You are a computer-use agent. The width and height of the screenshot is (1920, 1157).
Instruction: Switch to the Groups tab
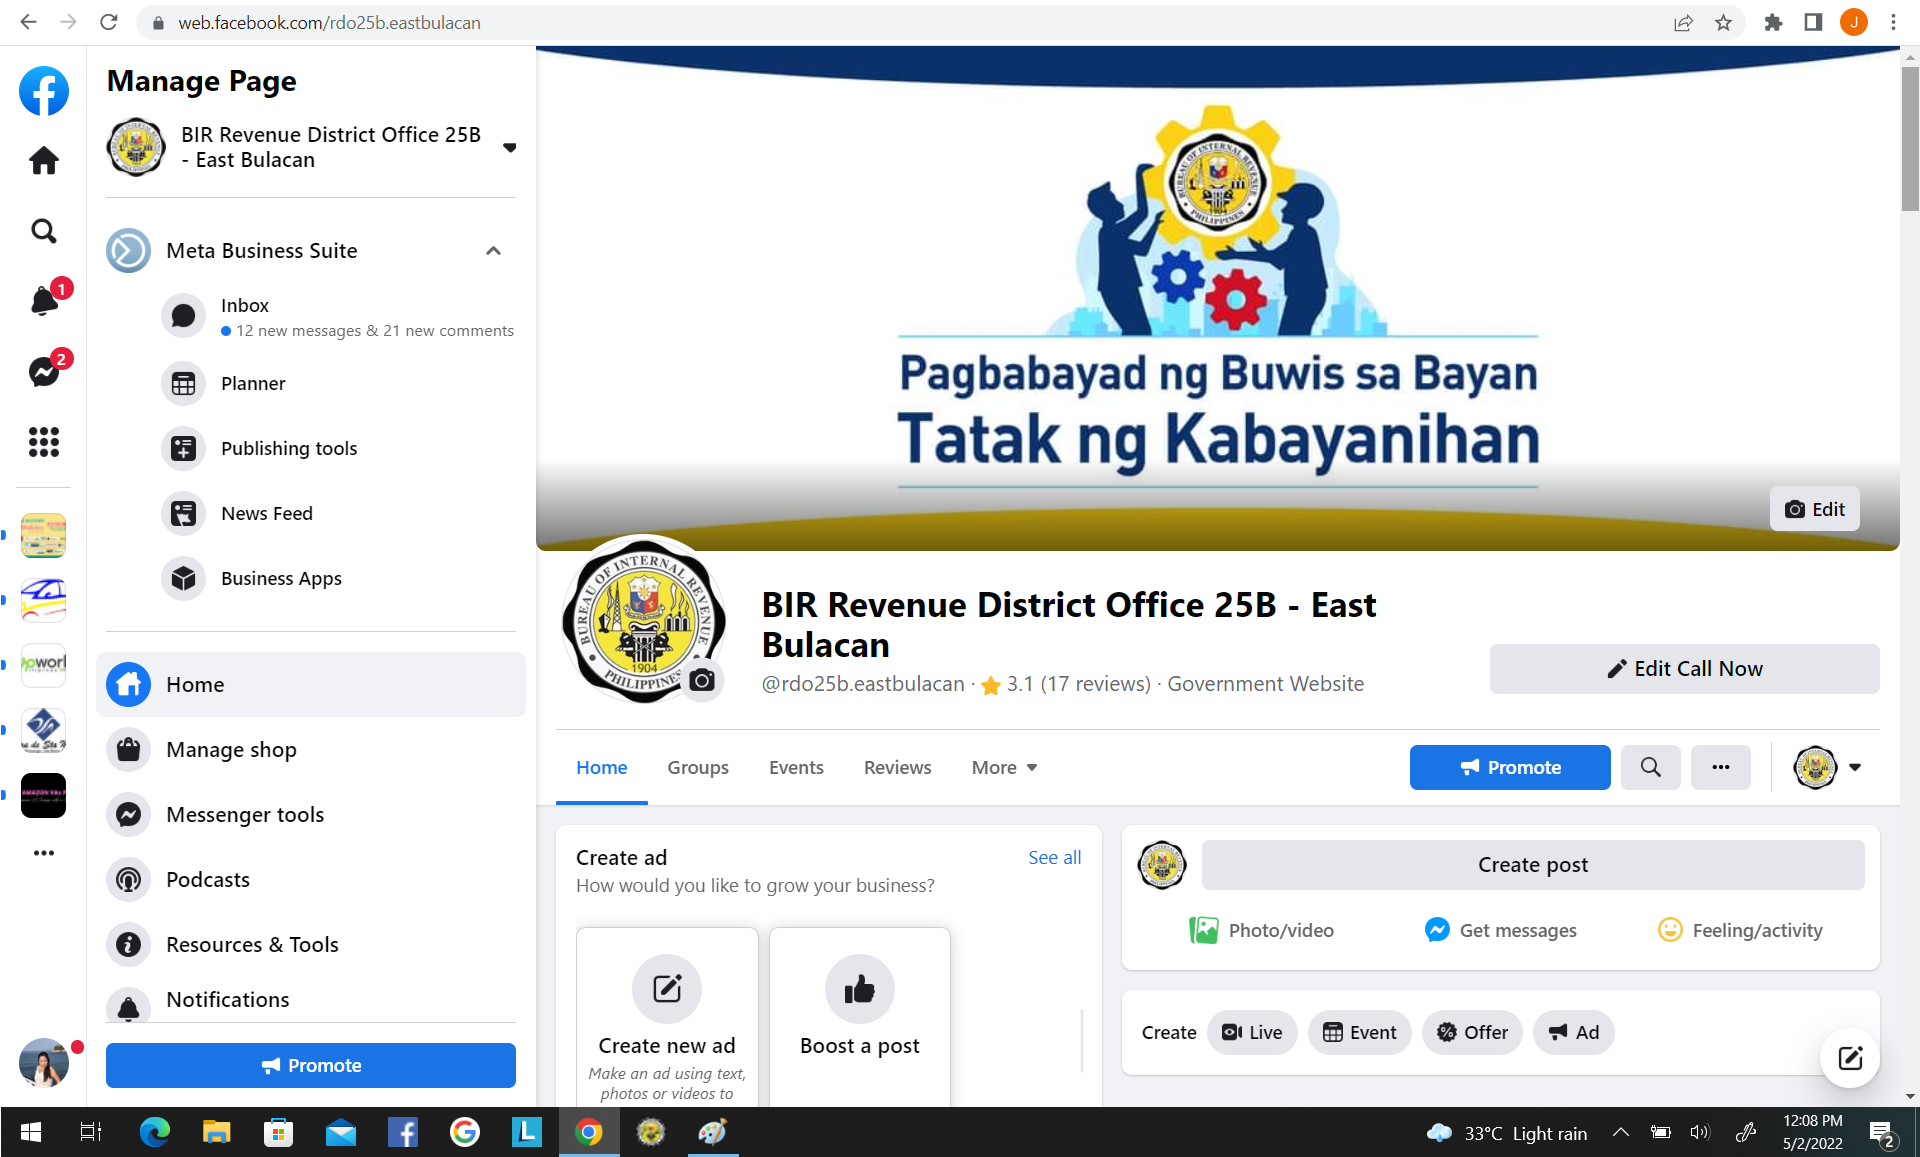click(698, 767)
